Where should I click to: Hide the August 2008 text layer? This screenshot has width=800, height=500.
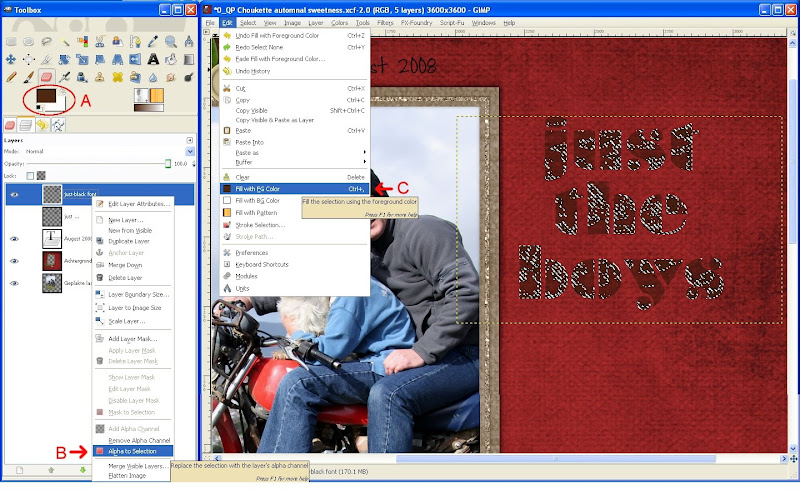pos(14,239)
